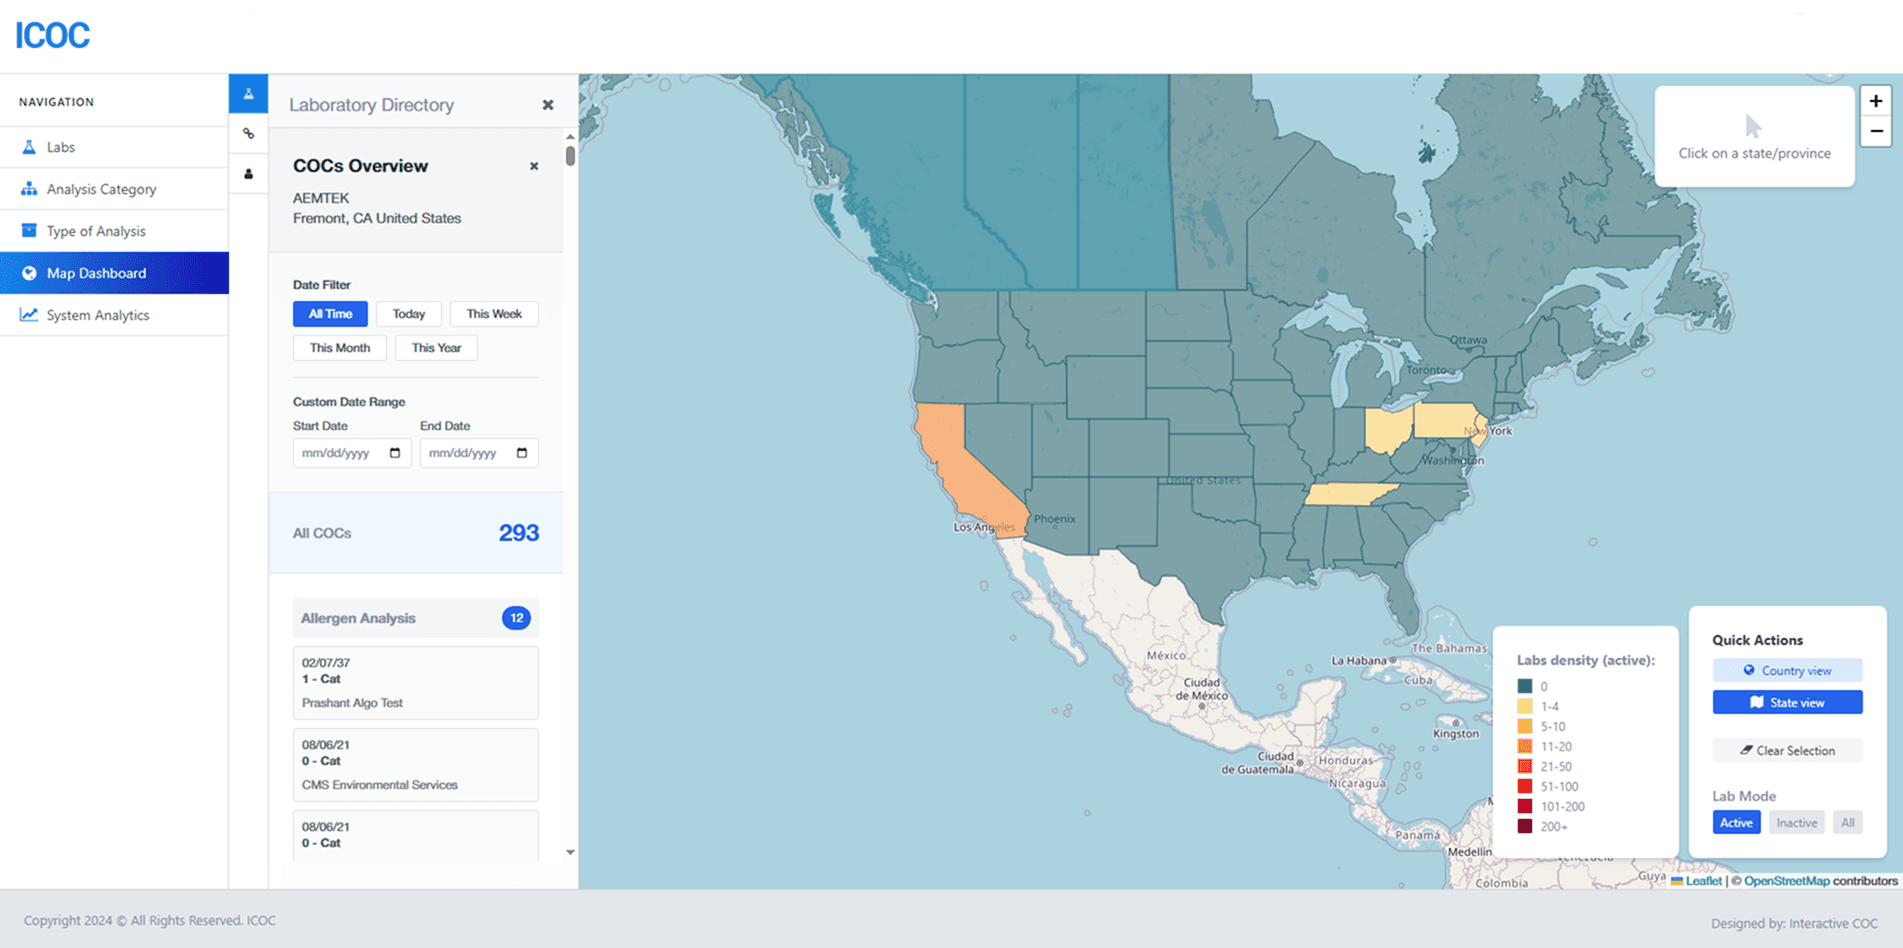
Task: Click the 200+ density legend swatch
Action: click(1525, 826)
